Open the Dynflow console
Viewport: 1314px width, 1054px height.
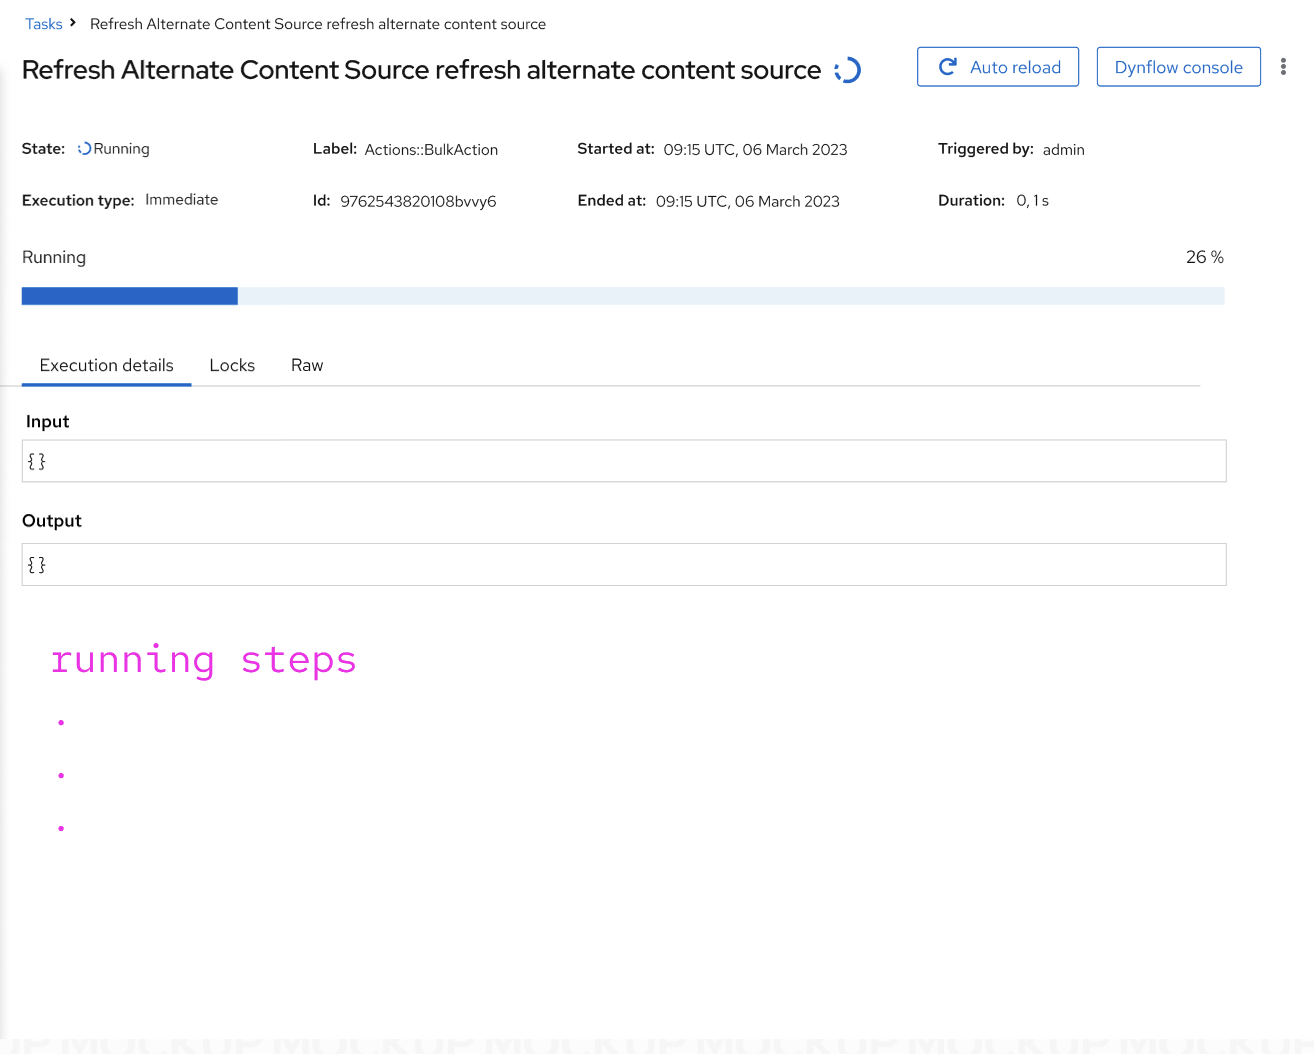(1177, 67)
